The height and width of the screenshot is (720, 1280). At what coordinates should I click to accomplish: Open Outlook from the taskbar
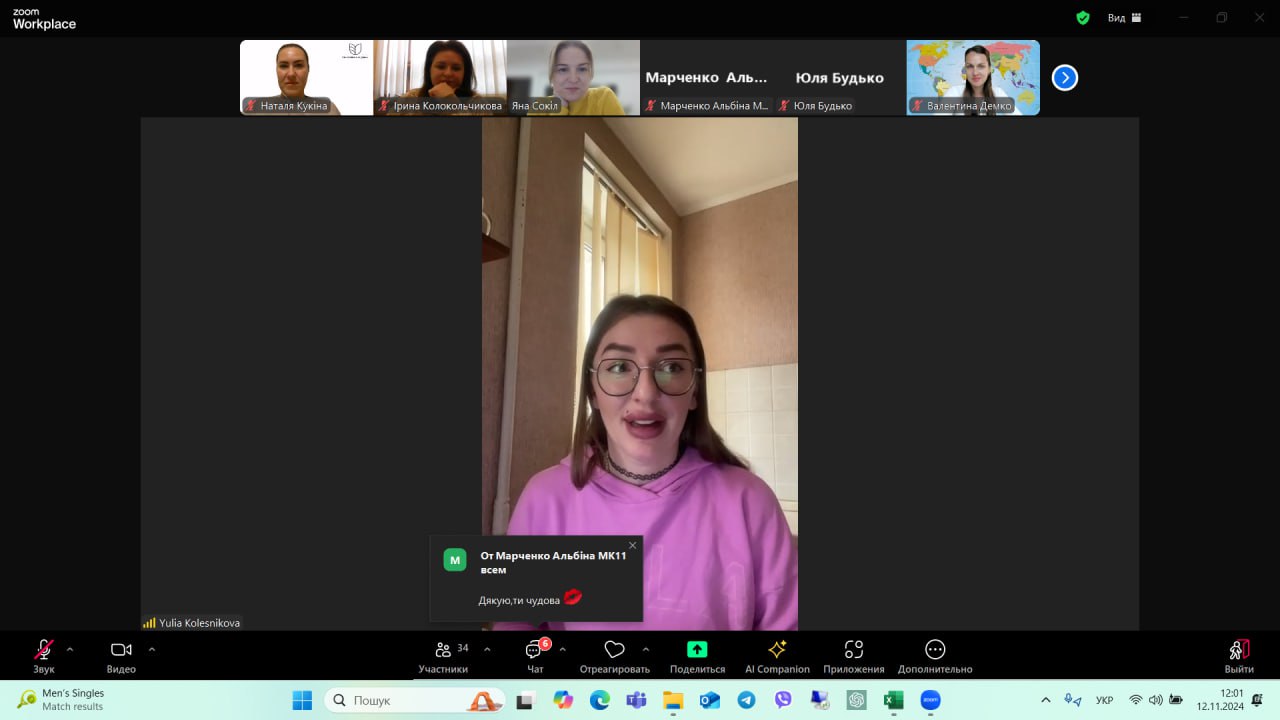point(710,700)
